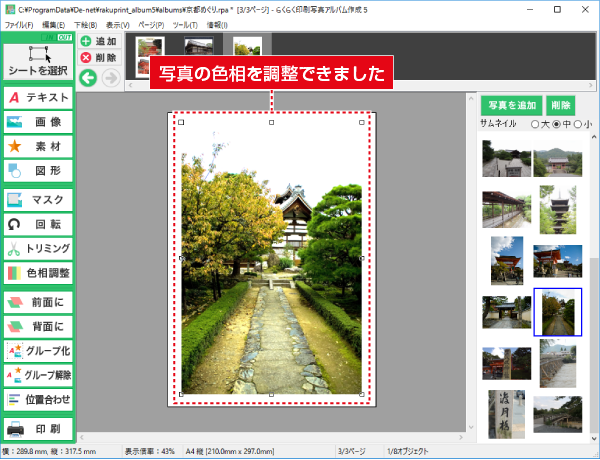
Task: Select the temple gate entrance thumbnail
Action: coord(507,312)
